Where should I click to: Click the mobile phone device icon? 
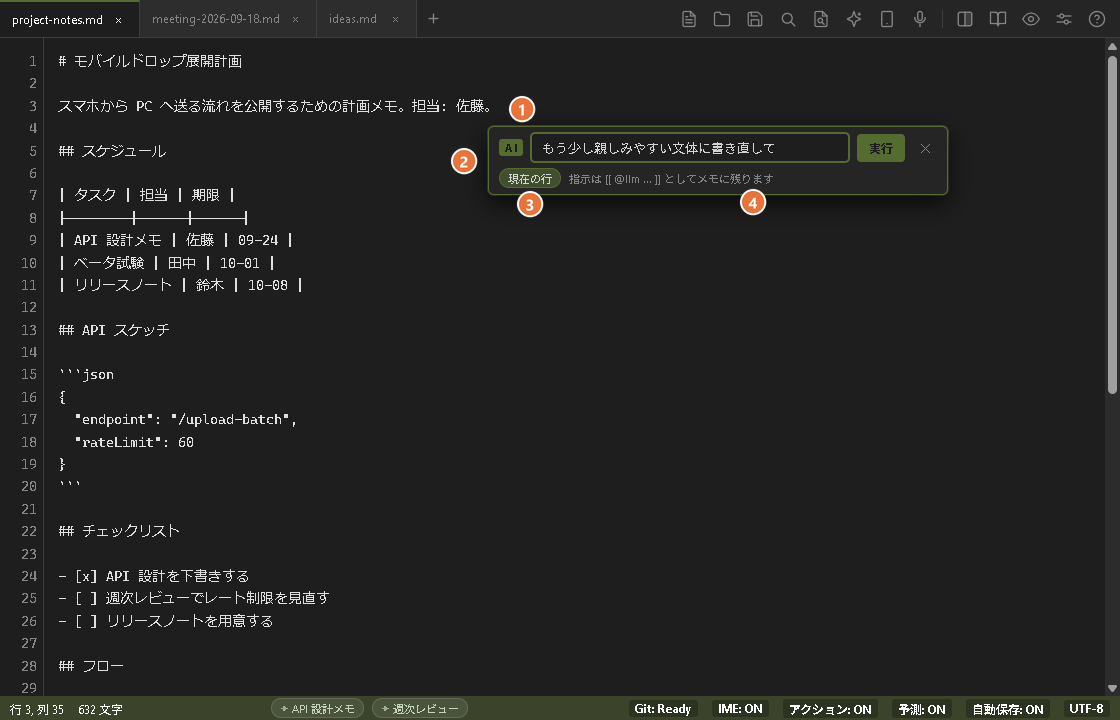pyautogui.click(x=886, y=19)
